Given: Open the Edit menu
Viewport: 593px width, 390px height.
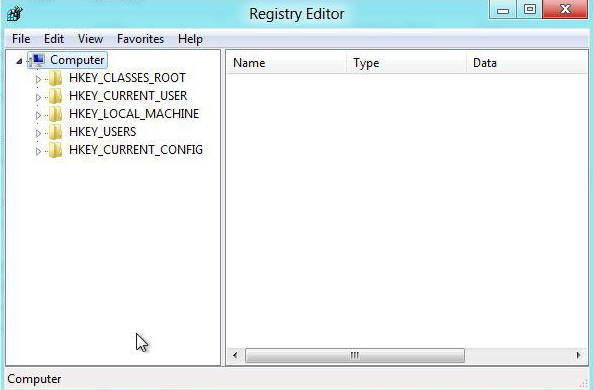Looking at the screenshot, I should point(54,39).
